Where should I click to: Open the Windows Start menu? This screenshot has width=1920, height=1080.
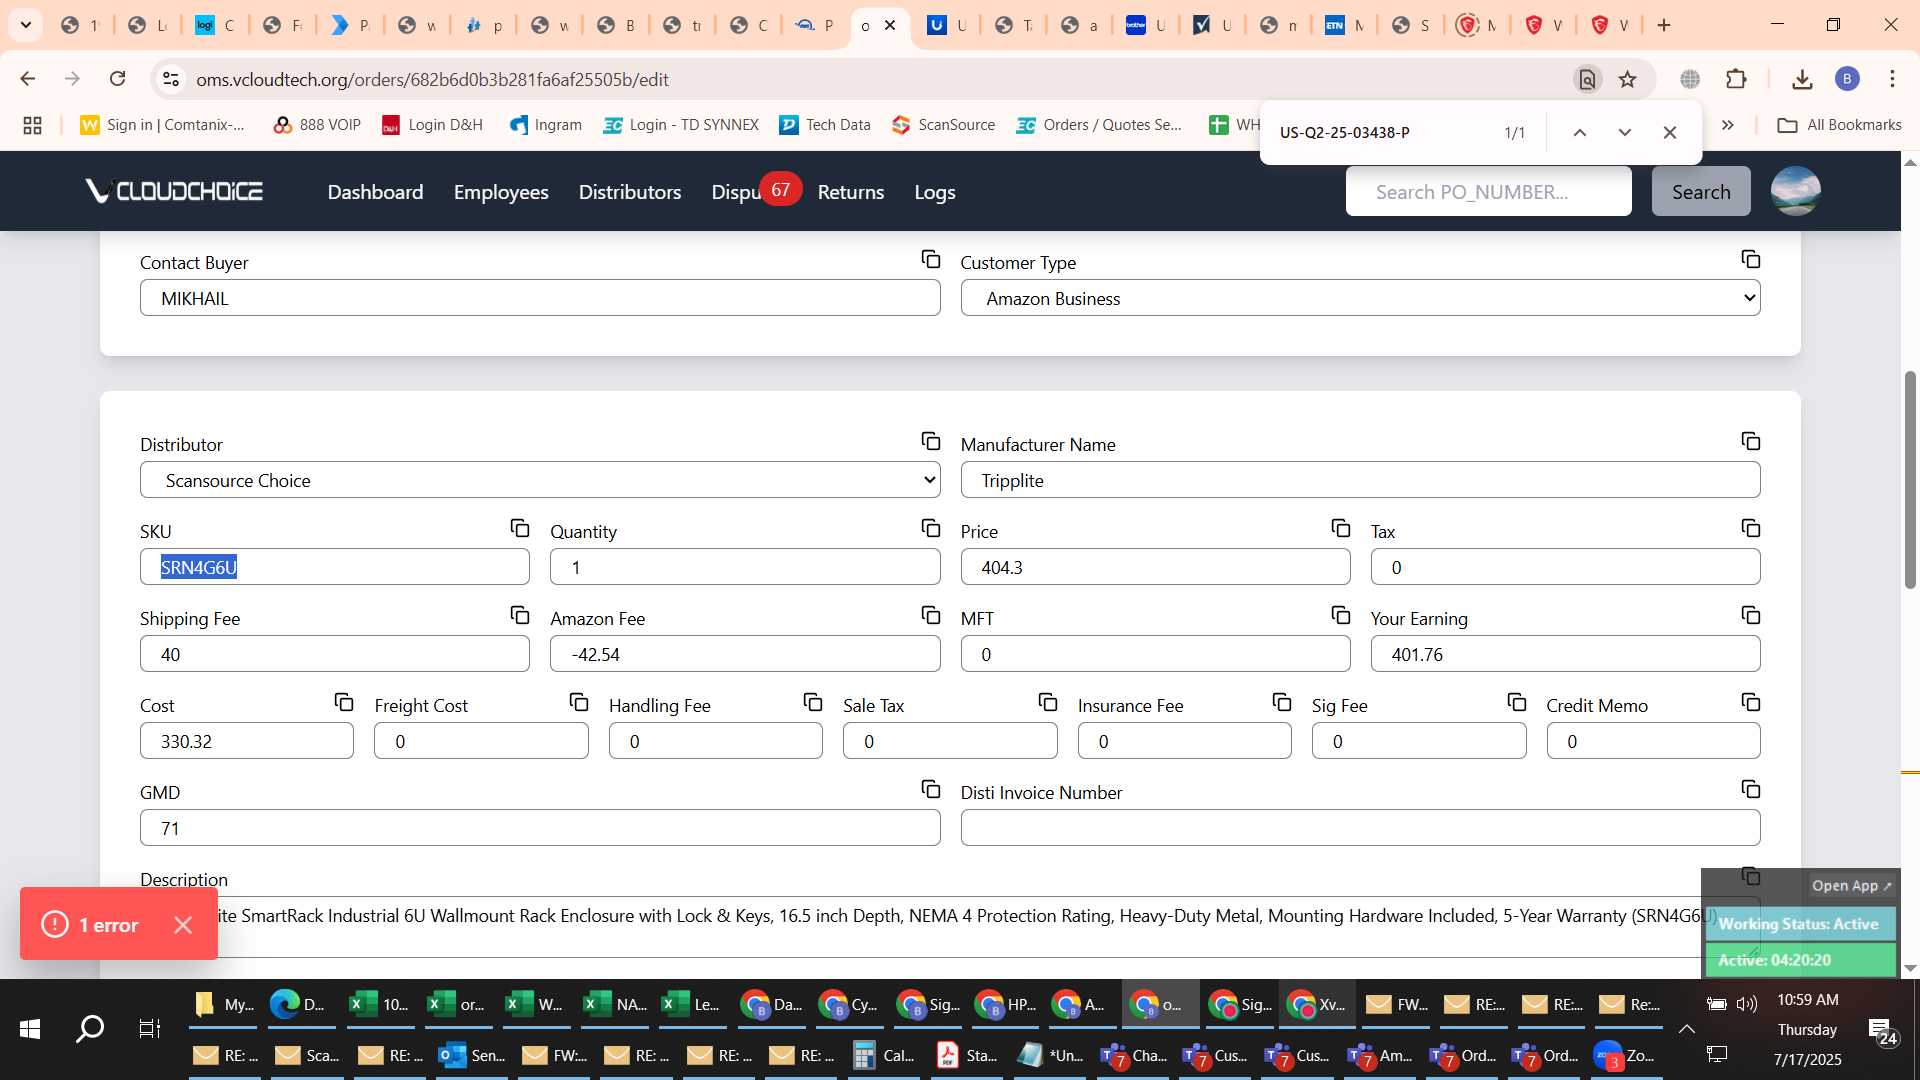click(x=30, y=1029)
